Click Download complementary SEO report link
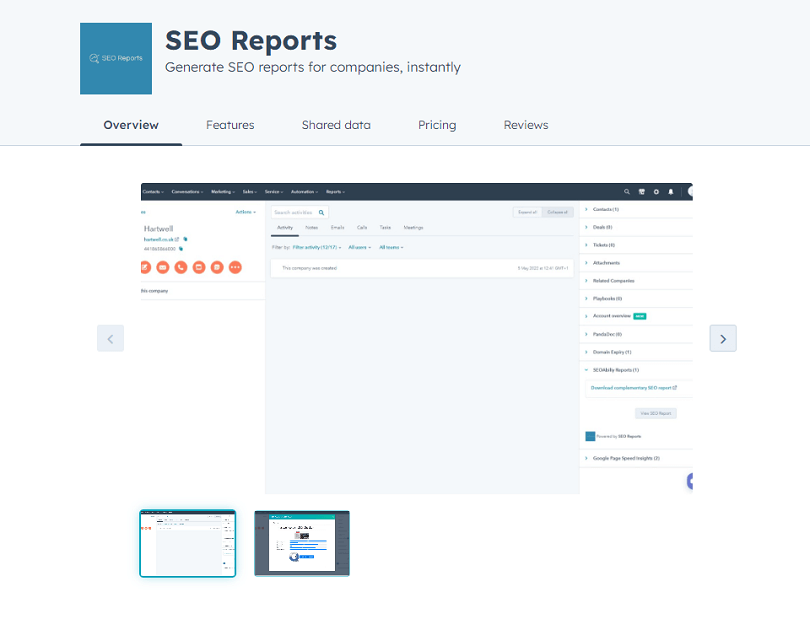Screen dimensions: 810x635 tap(634, 388)
